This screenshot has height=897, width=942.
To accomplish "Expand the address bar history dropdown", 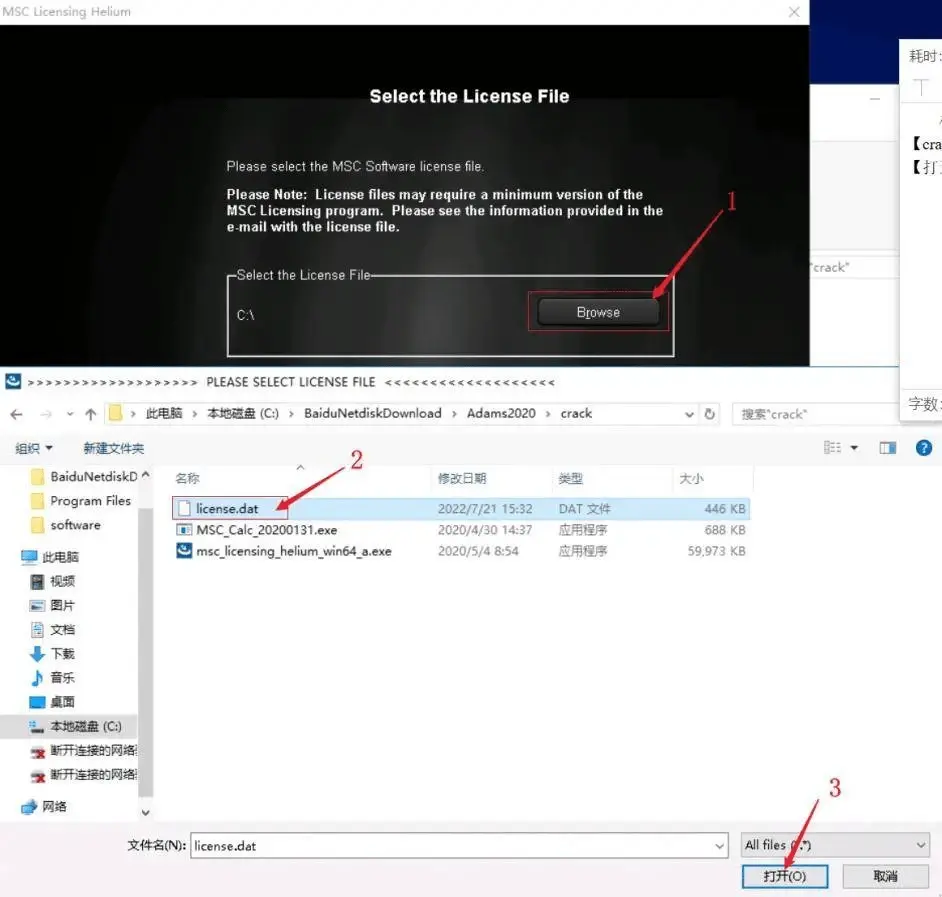I will pos(689,414).
